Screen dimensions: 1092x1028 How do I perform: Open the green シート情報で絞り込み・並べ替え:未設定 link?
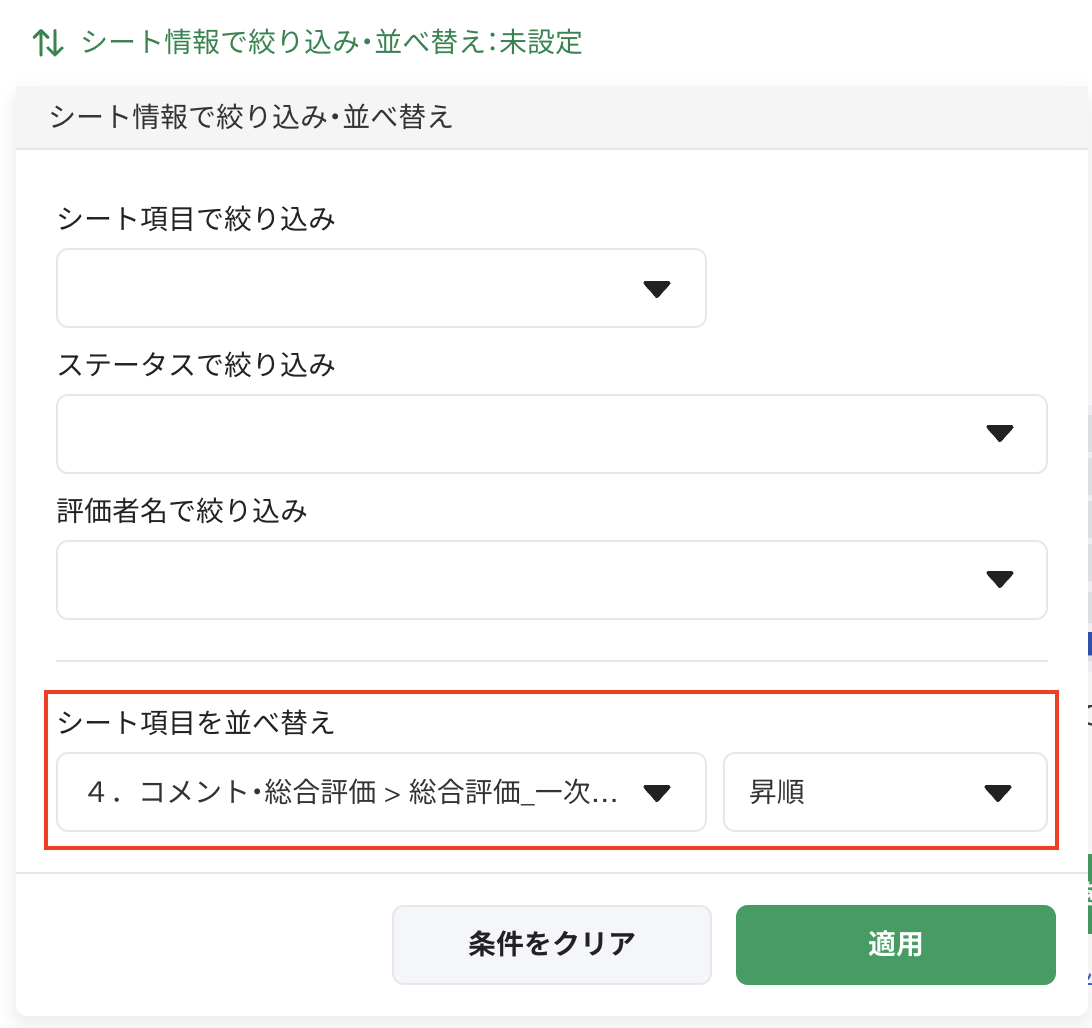tap(331, 43)
